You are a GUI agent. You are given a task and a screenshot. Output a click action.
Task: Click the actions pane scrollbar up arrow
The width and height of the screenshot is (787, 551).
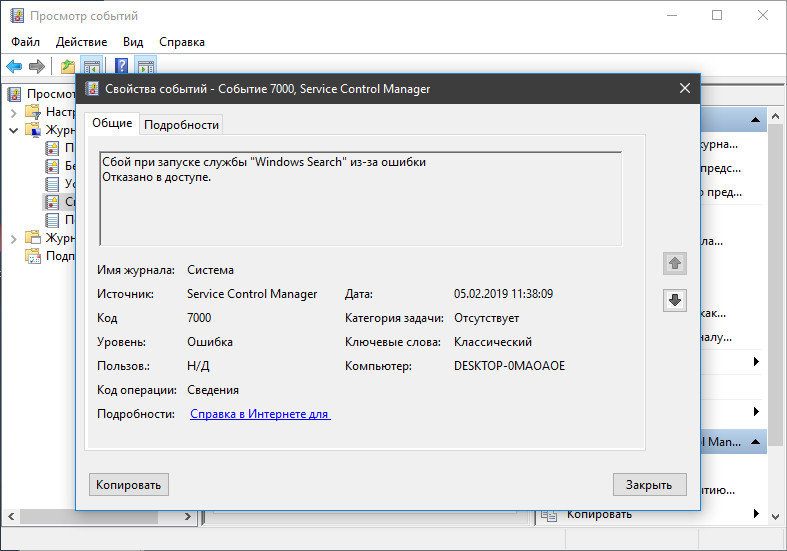click(x=775, y=116)
